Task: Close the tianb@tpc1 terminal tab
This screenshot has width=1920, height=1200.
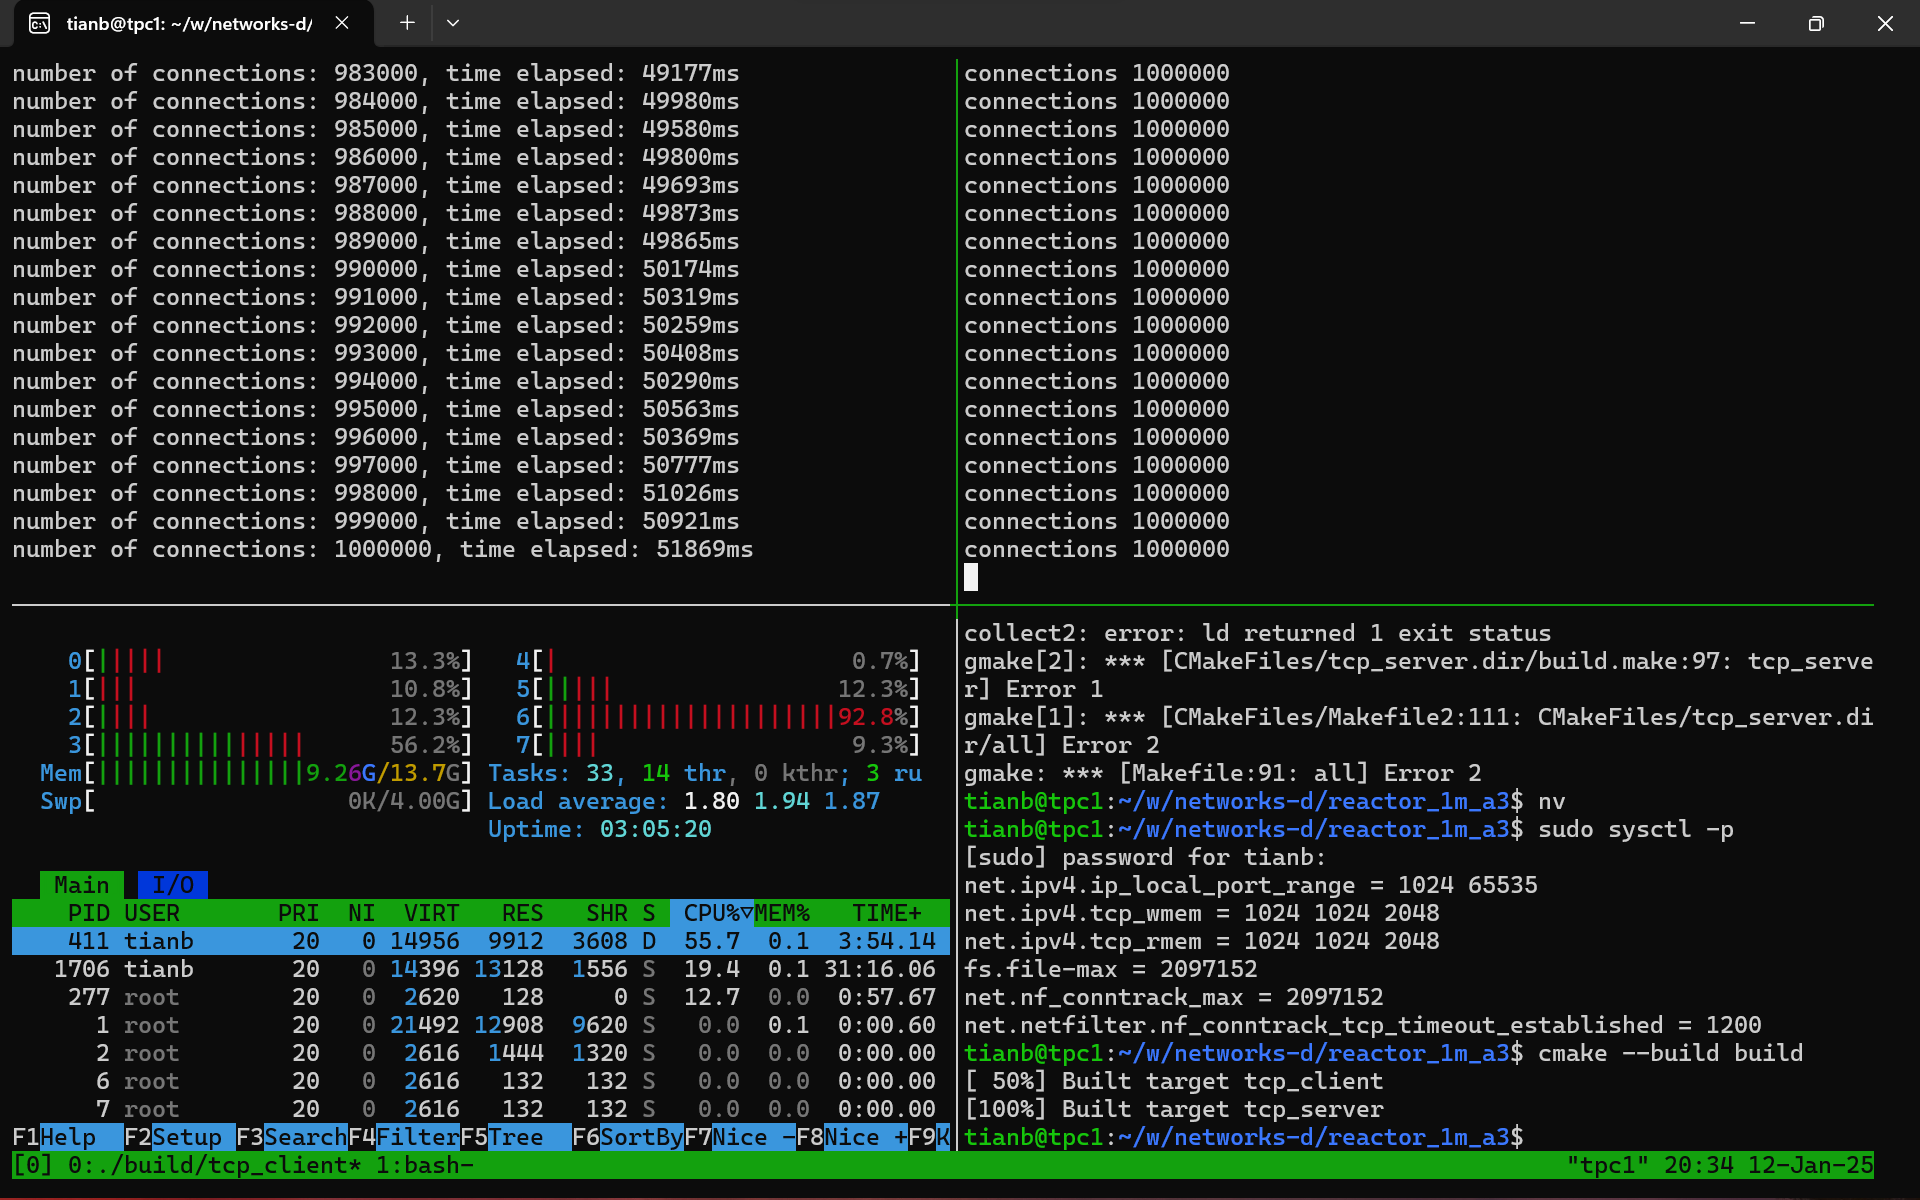Action: coord(342,23)
